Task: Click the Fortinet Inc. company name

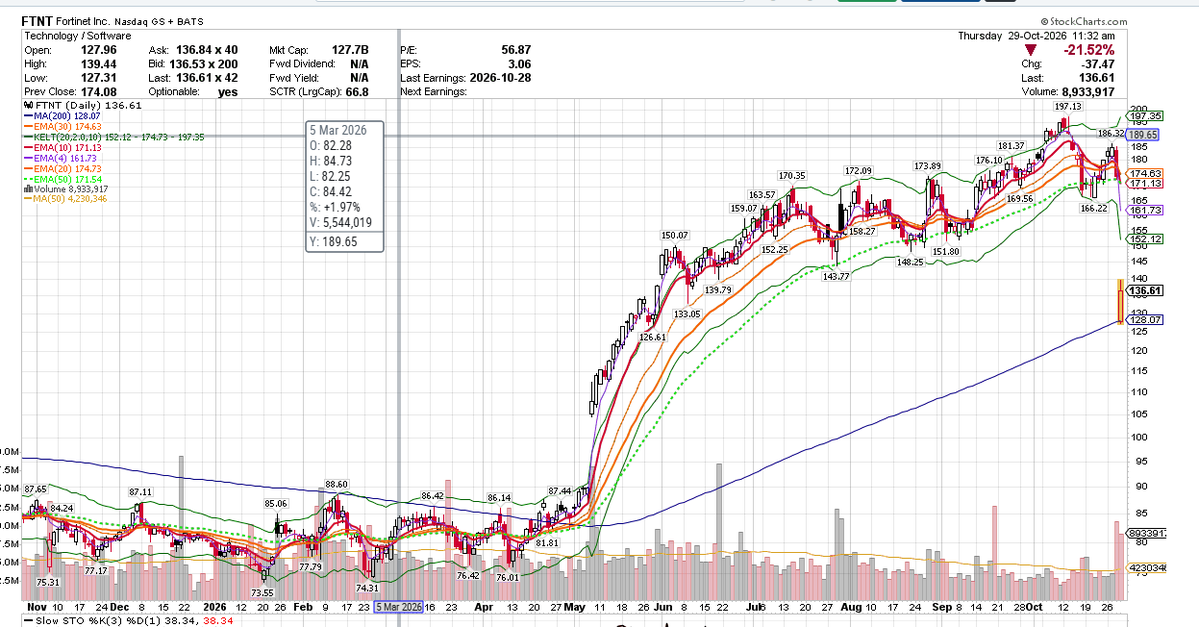Action: tap(83, 21)
